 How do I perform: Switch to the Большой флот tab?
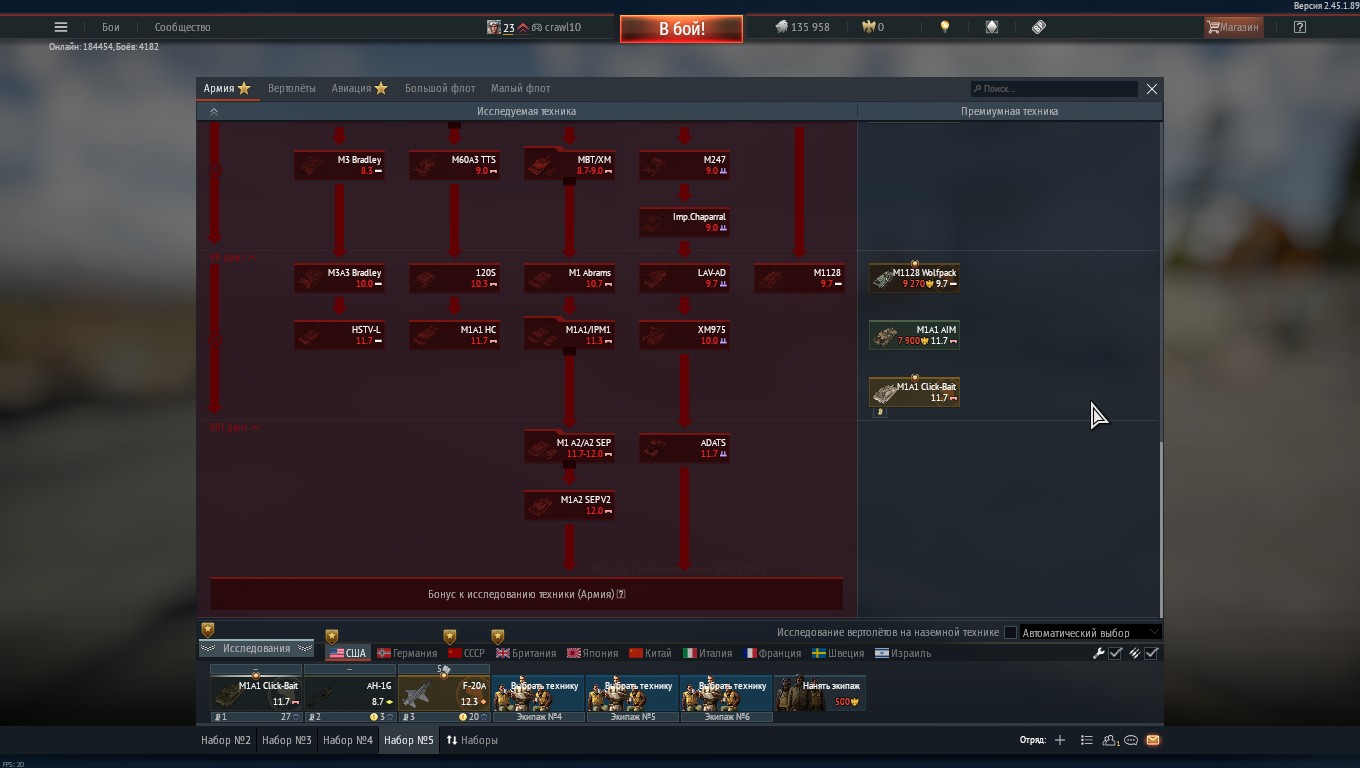coord(440,88)
